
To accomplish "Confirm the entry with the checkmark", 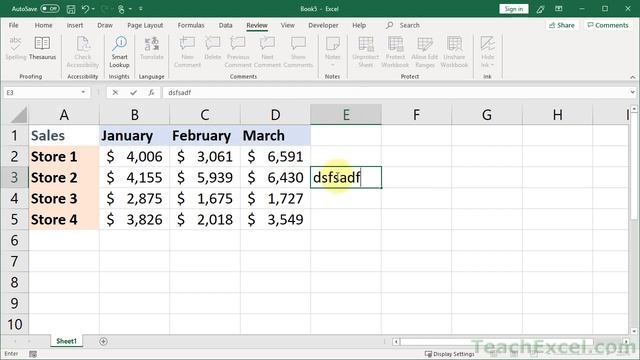I will [x=133, y=93].
